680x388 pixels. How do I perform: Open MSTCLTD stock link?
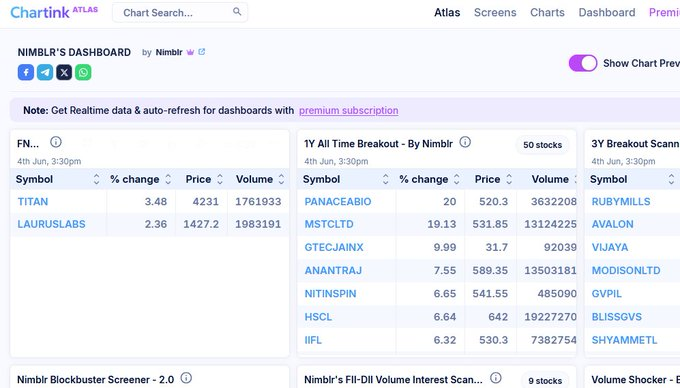pos(329,224)
